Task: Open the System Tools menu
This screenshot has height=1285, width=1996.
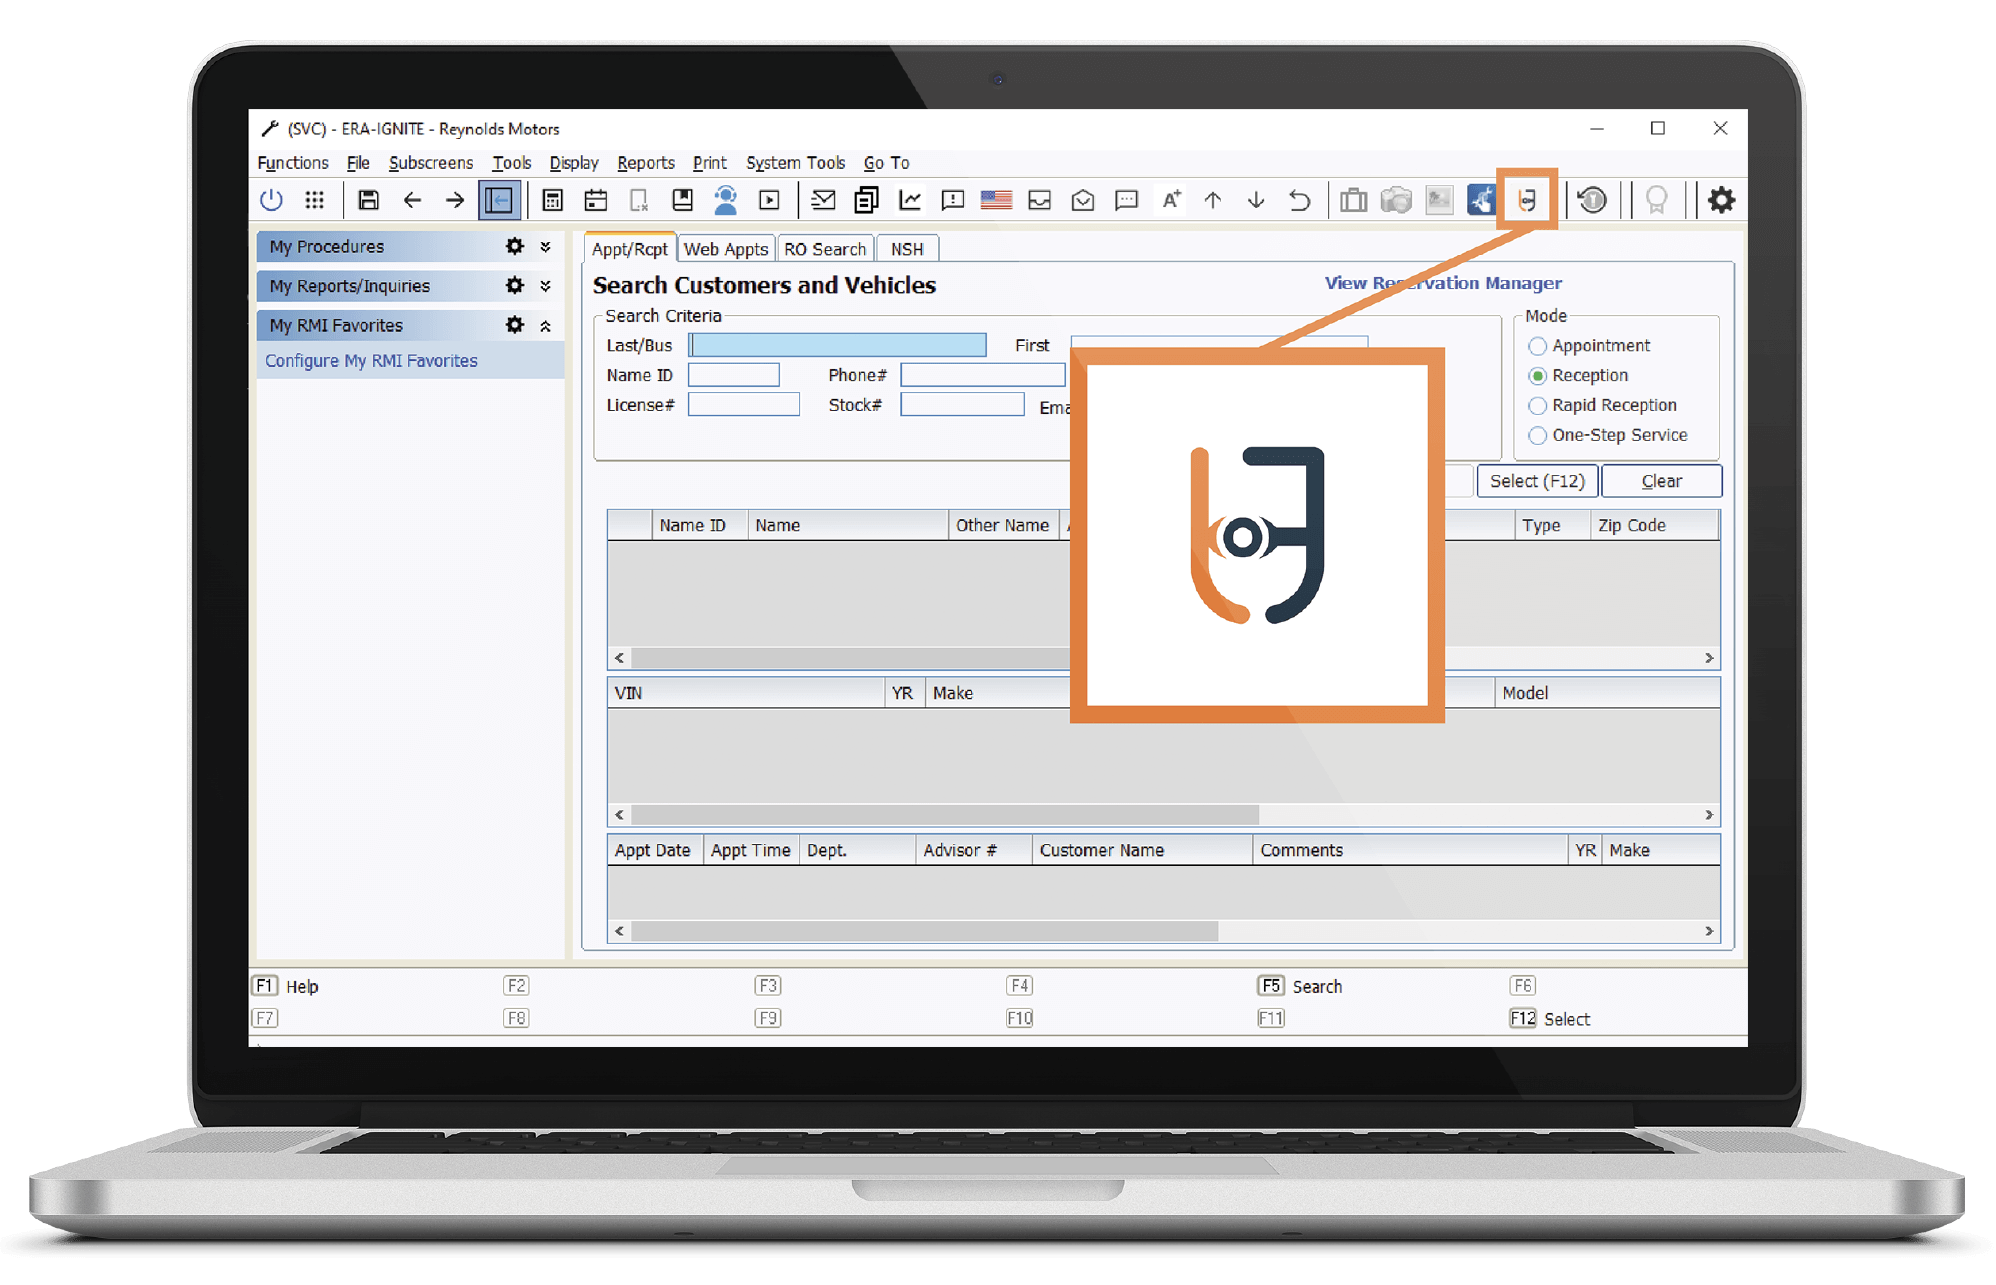Action: click(796, 162)
